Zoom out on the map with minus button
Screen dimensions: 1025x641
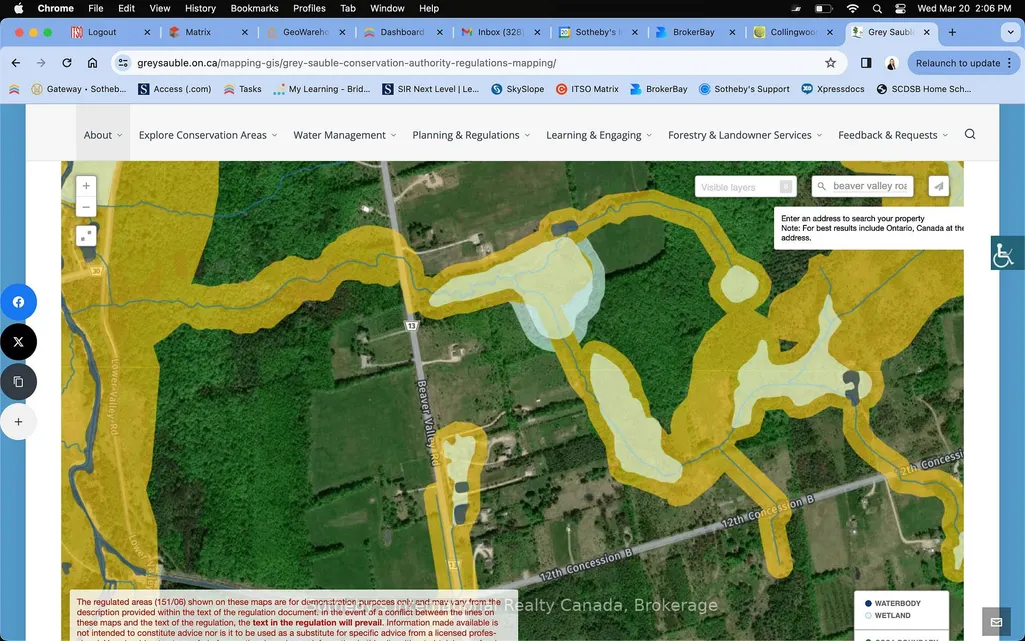[86, 207]
